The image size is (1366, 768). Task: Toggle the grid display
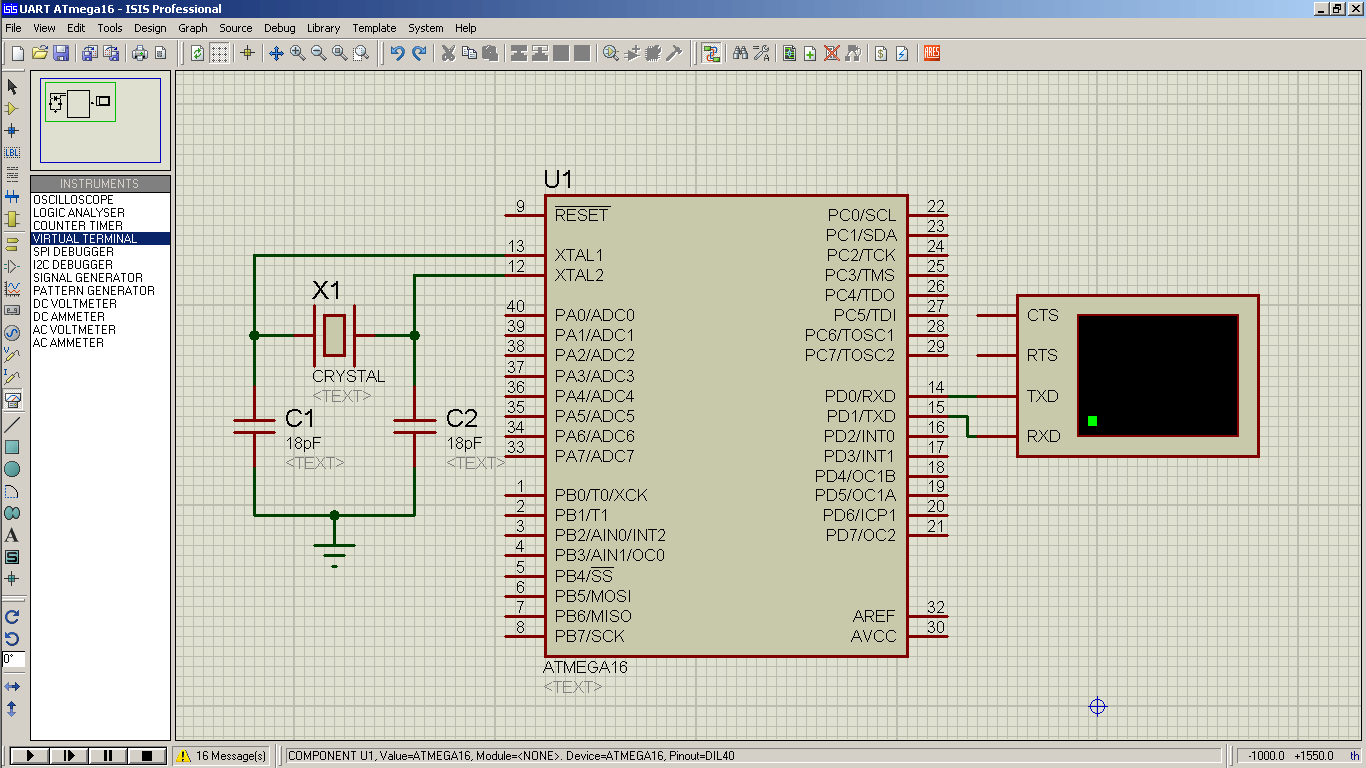[217, 53]
